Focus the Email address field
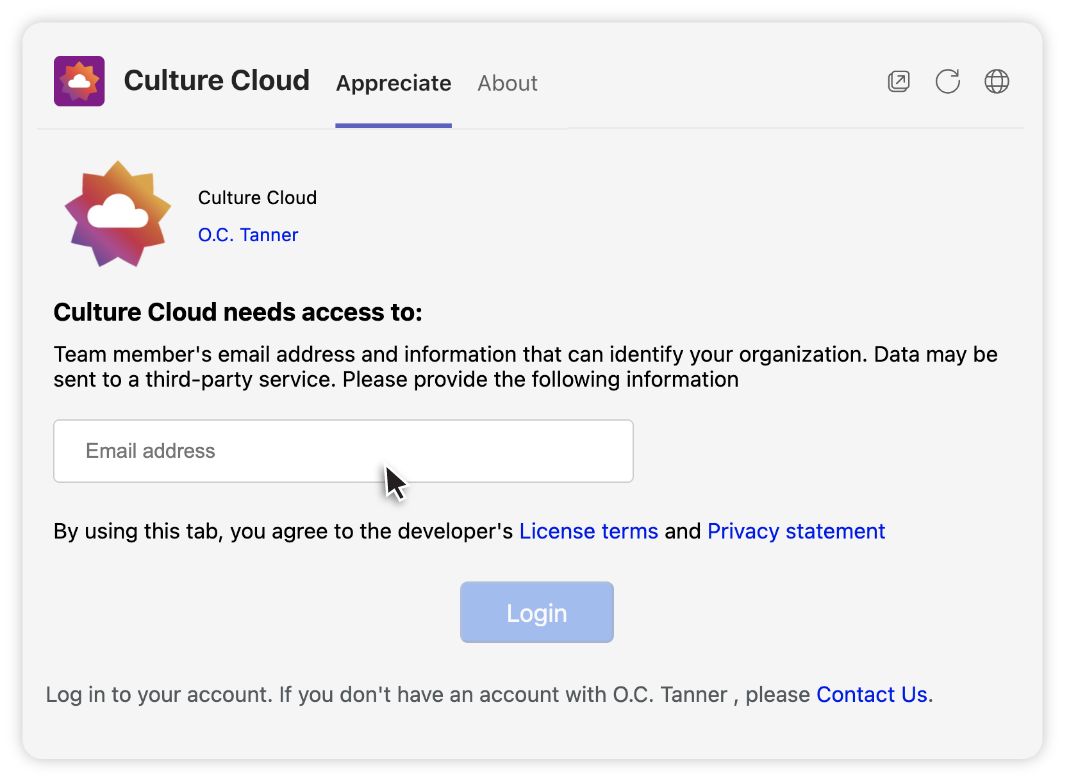1065x782 pixels. pos(344,451)
